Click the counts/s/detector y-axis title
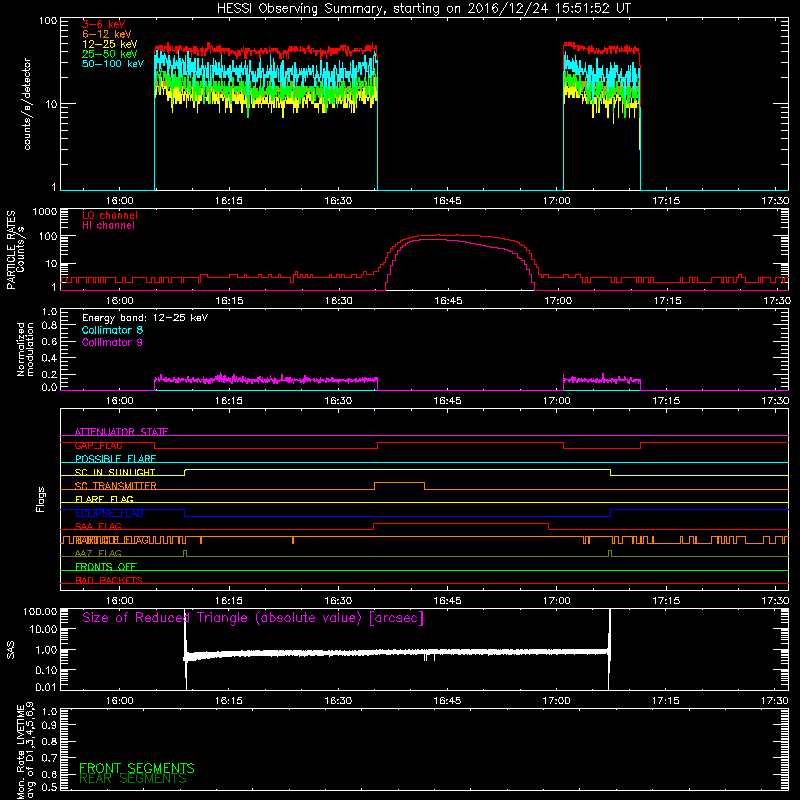 click(x=27, y=104)
